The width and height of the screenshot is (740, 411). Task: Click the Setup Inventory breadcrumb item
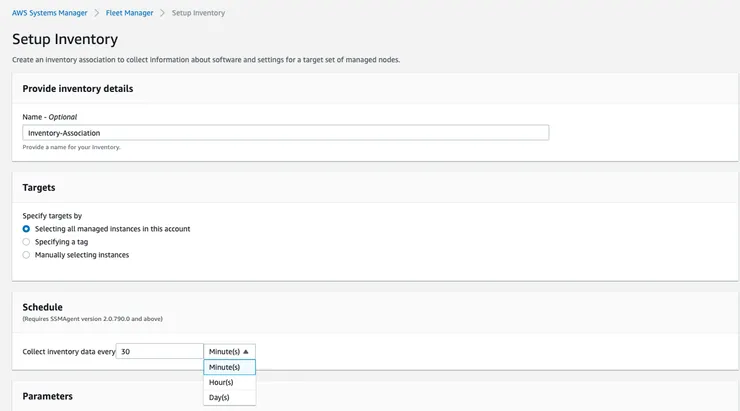(x=198, y=13)
